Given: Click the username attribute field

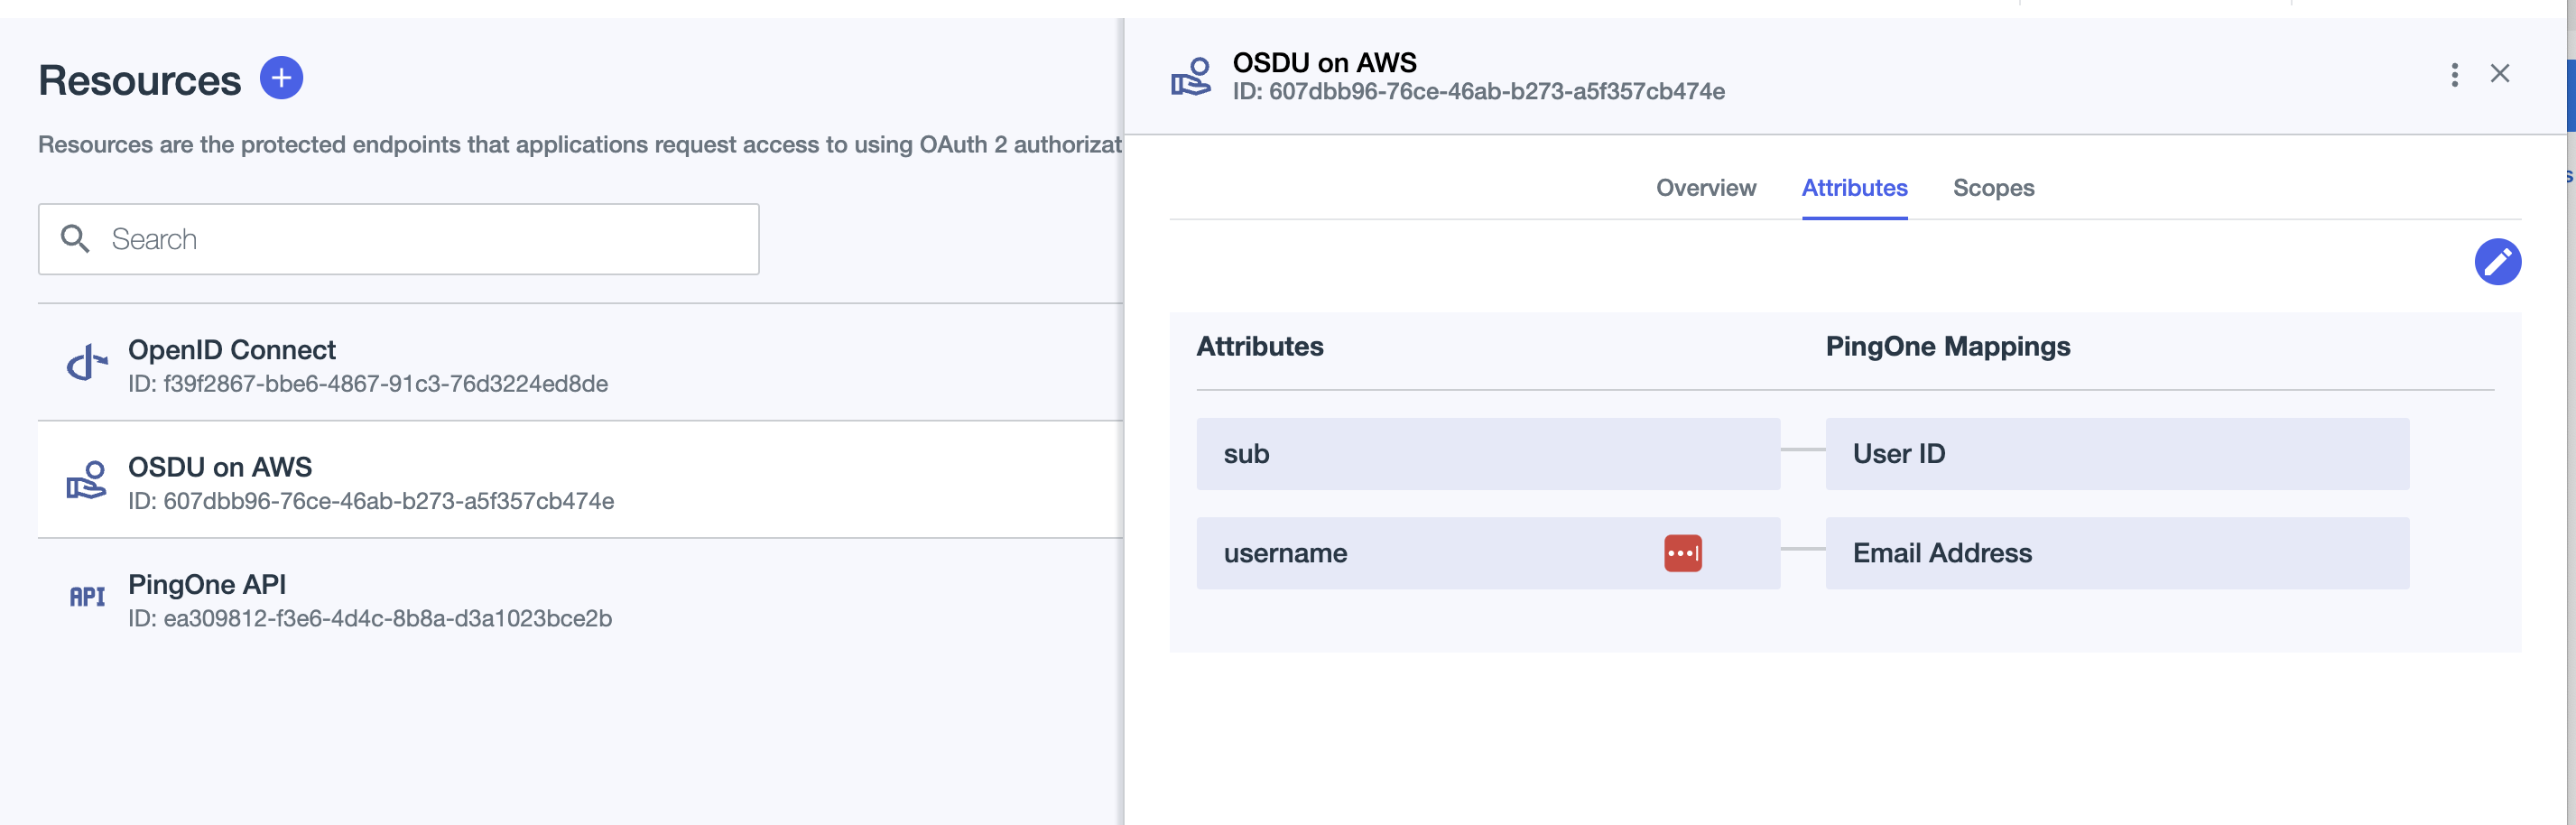Looking at the screenshot, I should tap(1487, 553).
